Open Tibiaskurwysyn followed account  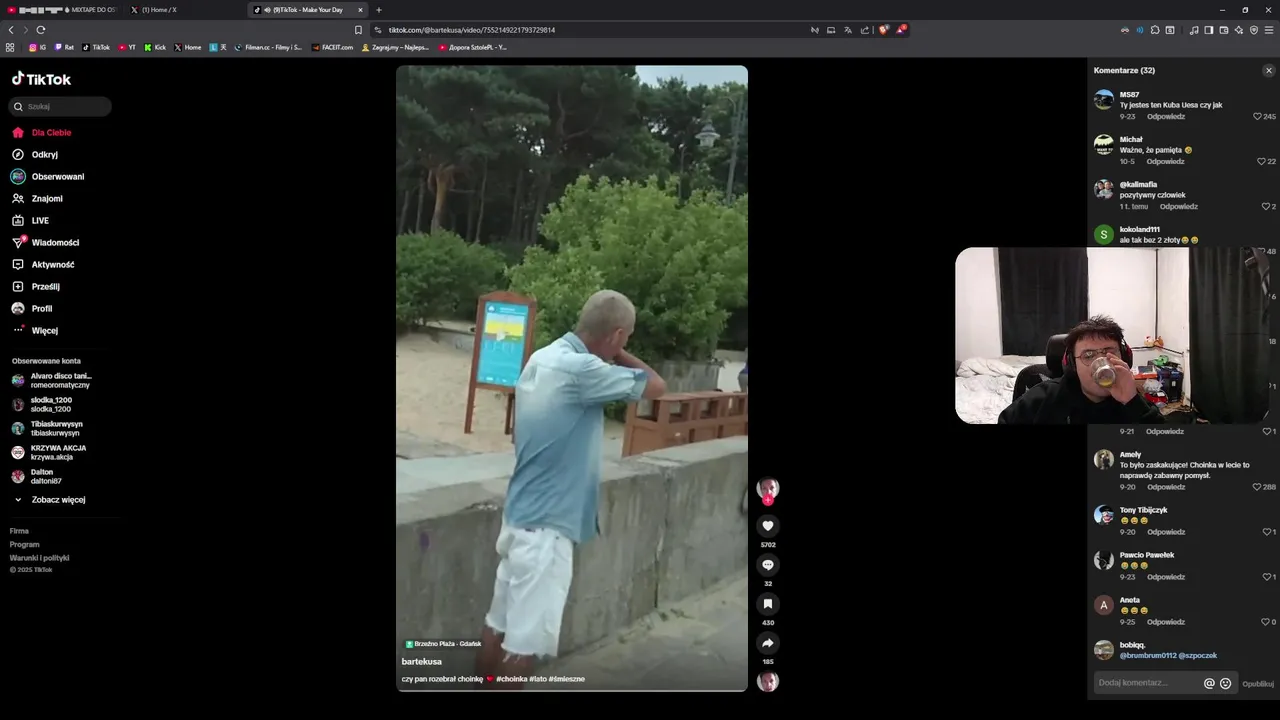[x=47, y=429]
